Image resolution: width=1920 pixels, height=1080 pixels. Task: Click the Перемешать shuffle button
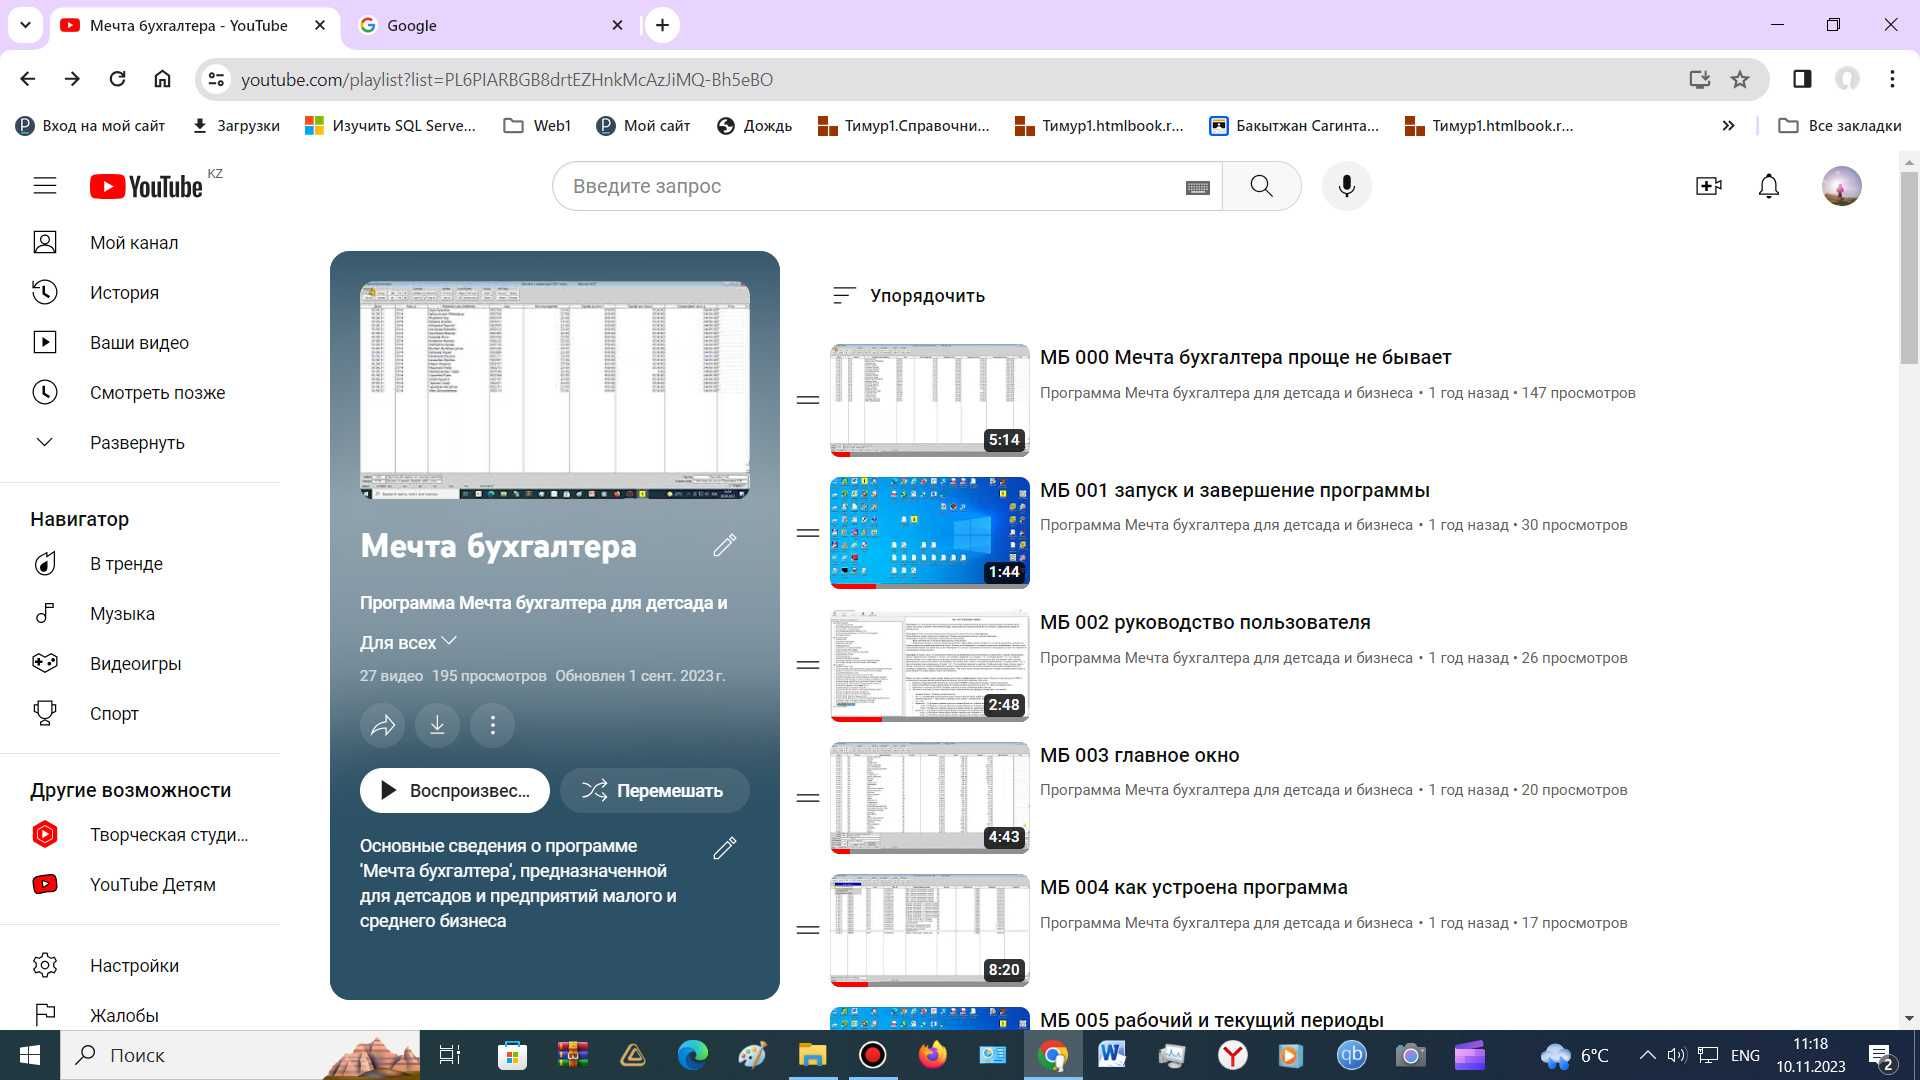click(654, 791)
